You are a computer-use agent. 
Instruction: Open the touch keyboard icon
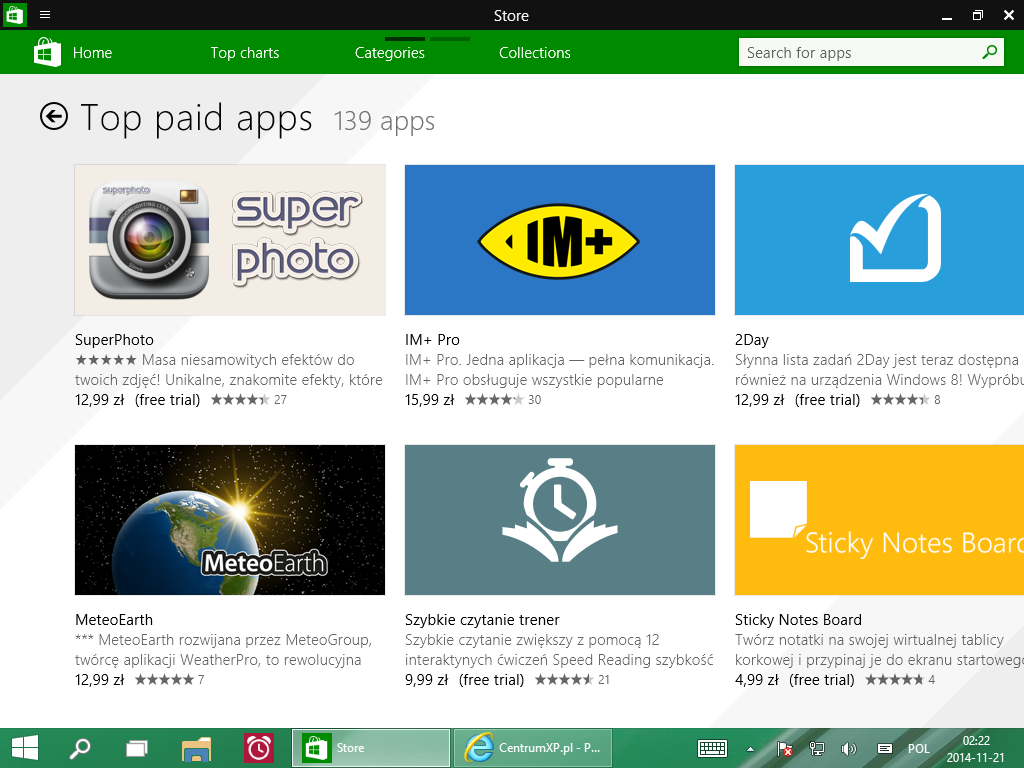712,748
